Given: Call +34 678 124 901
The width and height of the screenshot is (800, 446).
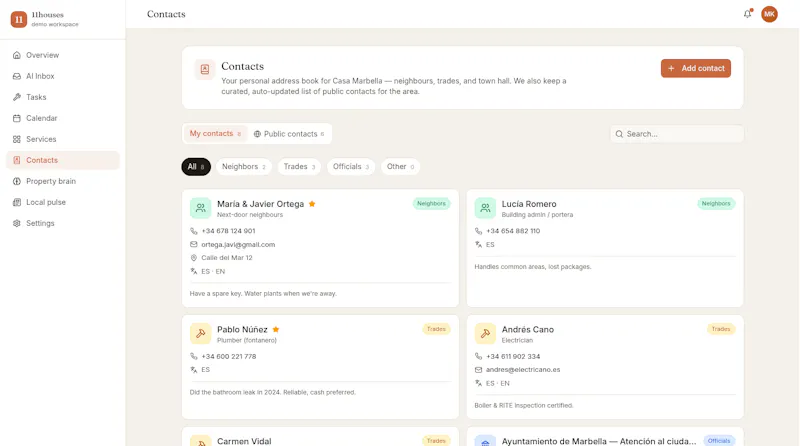Looking at the screenshot, I should click(x=228, y=231).
